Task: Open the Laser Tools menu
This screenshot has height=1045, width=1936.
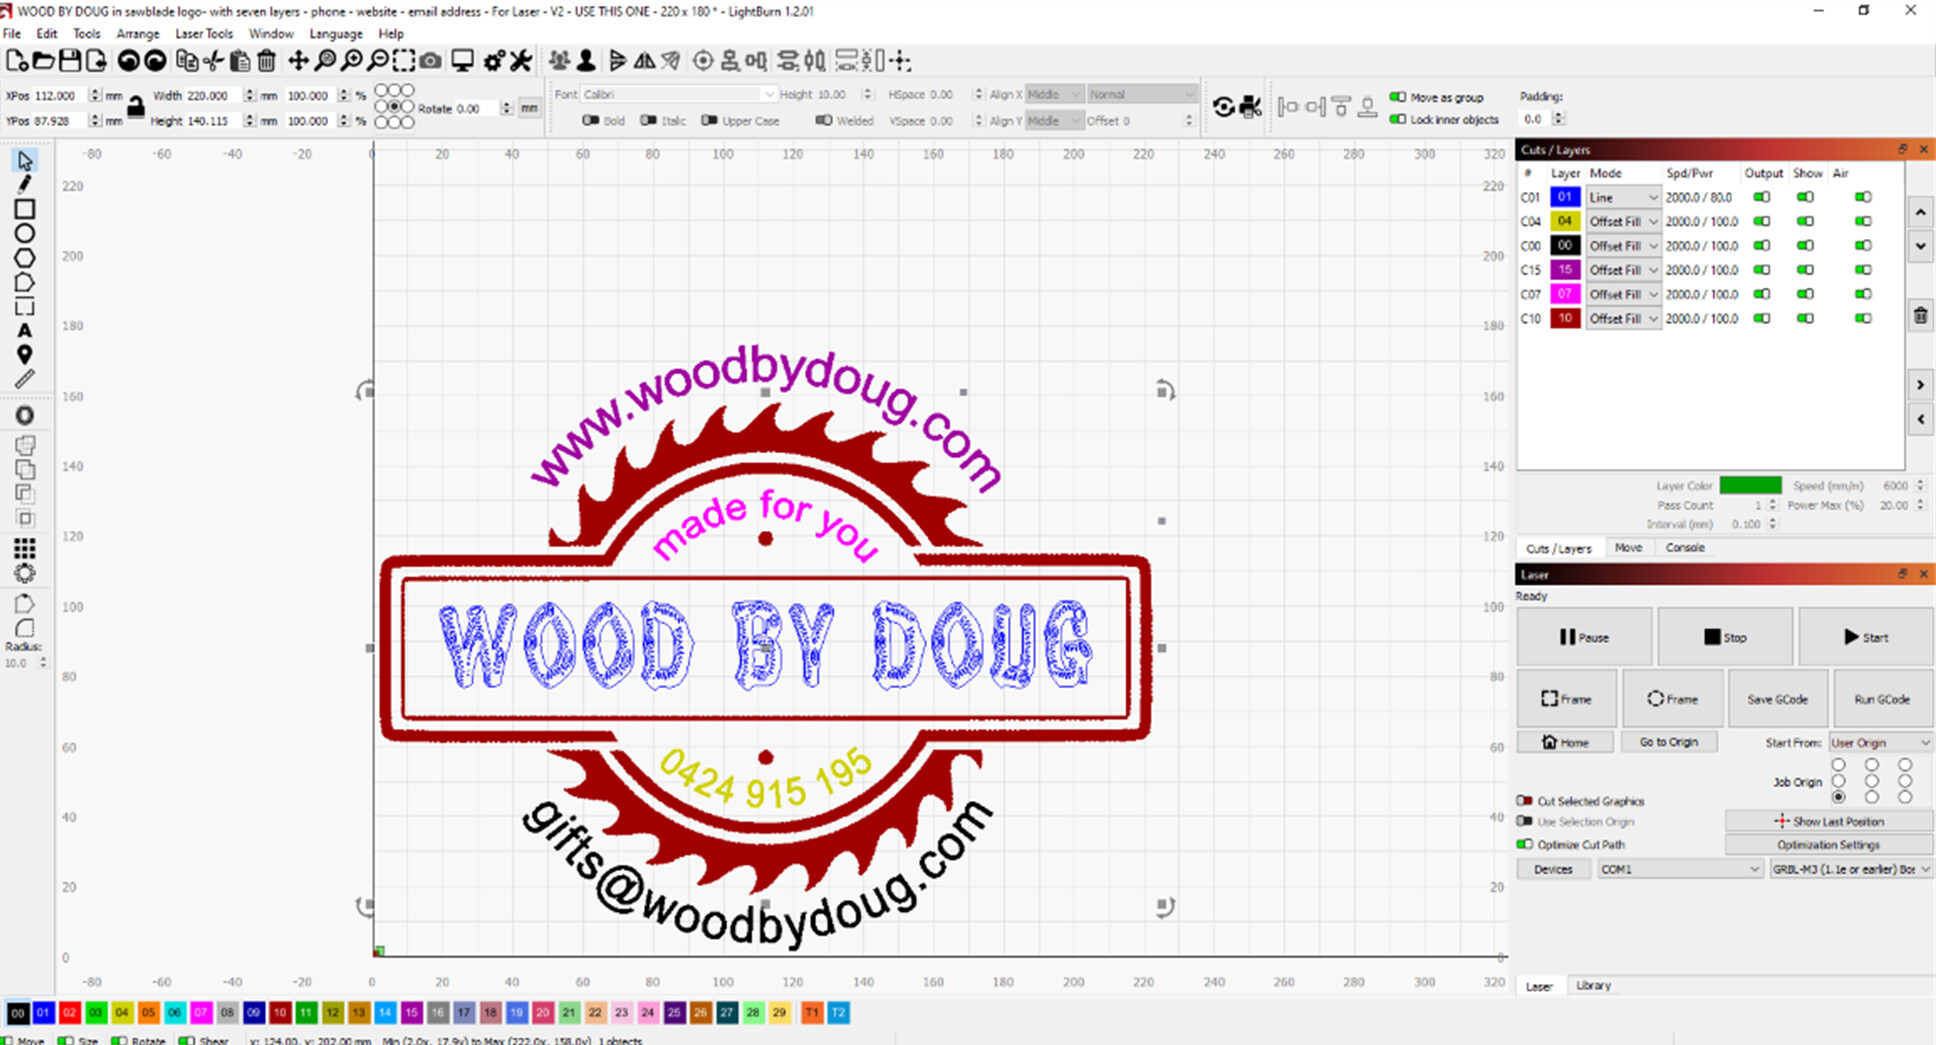Action: point(204,34)
